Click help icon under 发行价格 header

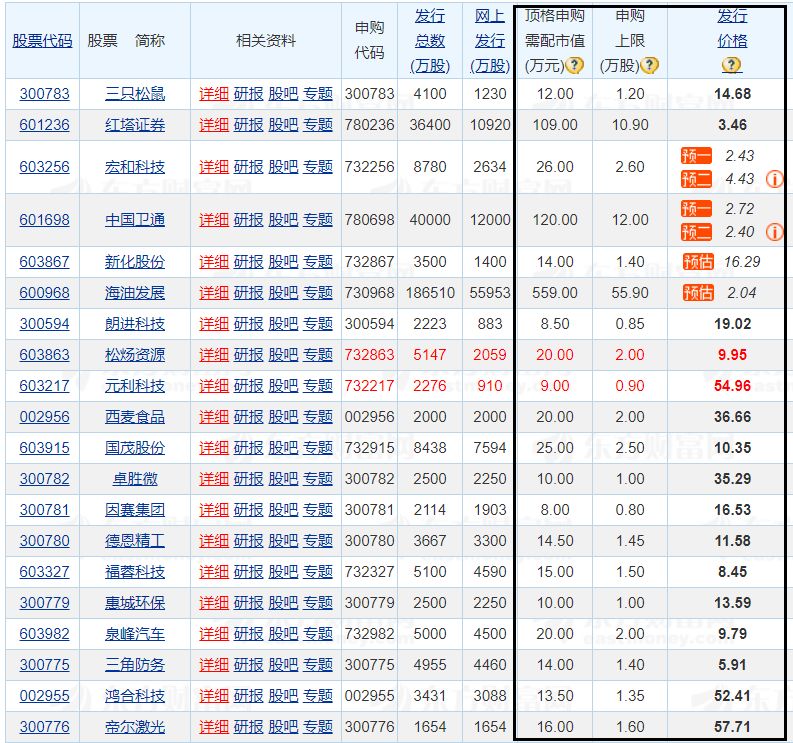[731, 65]
